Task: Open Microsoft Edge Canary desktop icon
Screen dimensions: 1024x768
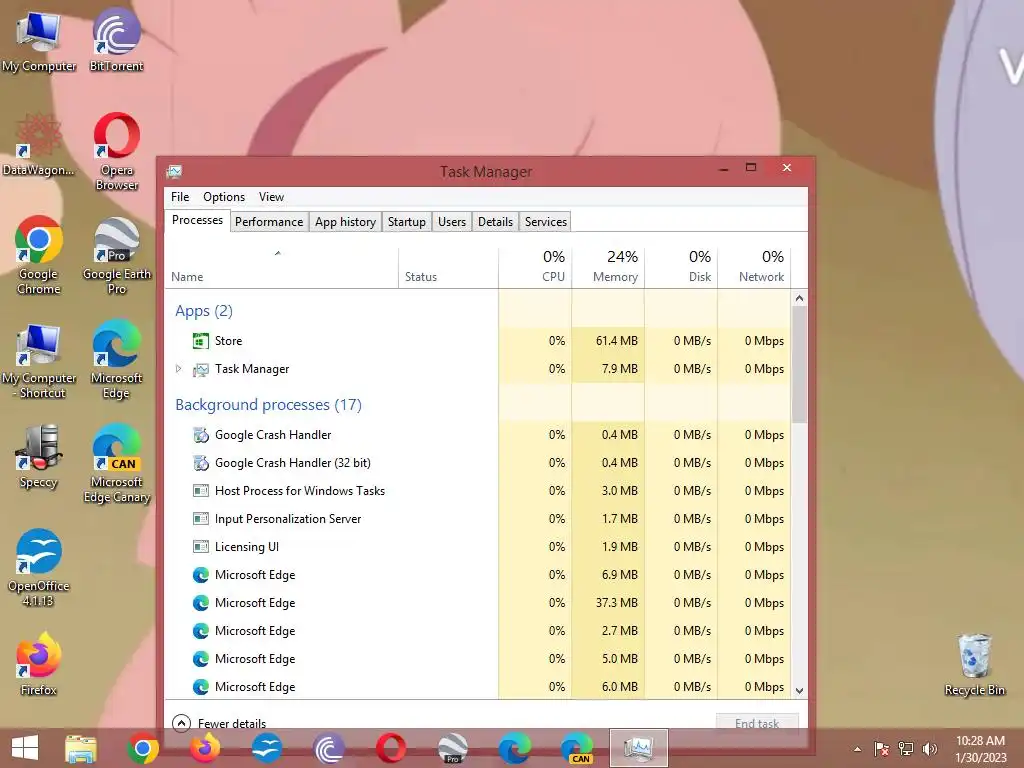Action: tap(116, 464)
